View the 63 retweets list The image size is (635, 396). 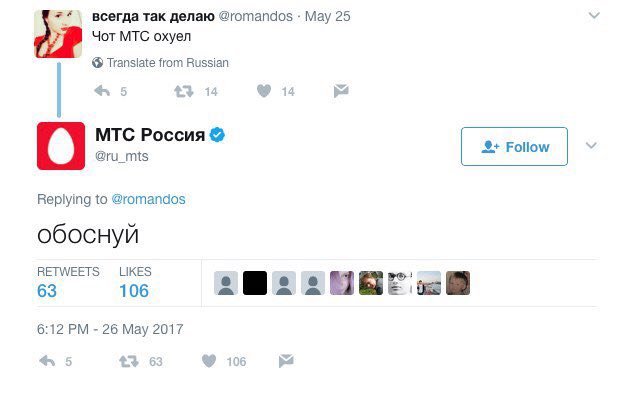click(68, 282)
